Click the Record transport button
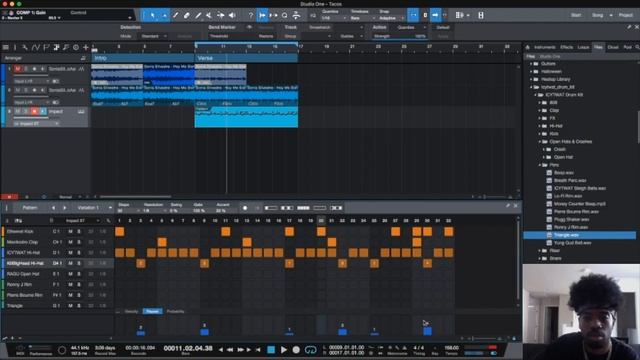This screenshot has height=360, width=640. [x=296, y=350]
